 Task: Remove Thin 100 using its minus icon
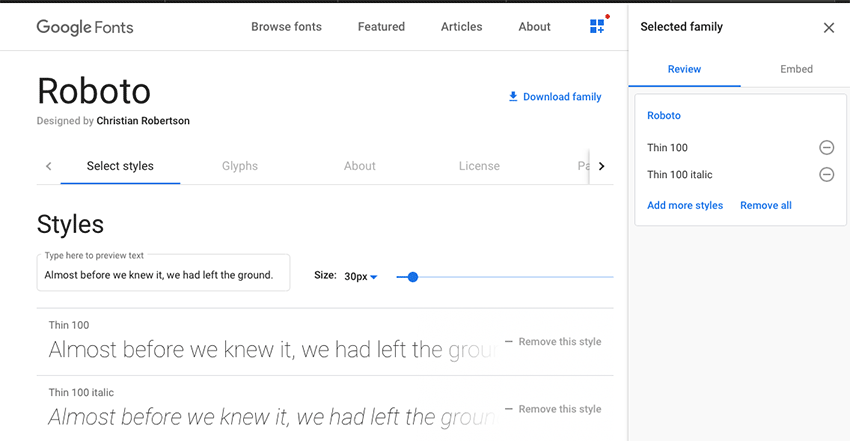tap(826, 147)
